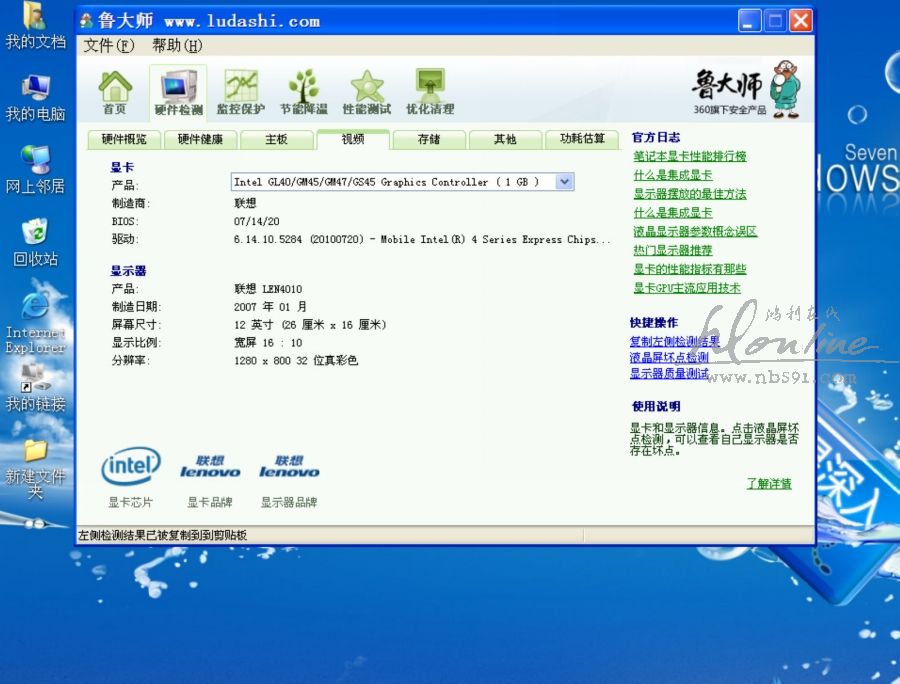900x684 pixels.
Task: Open the 文件(F) menu
Action: point(108,46)
